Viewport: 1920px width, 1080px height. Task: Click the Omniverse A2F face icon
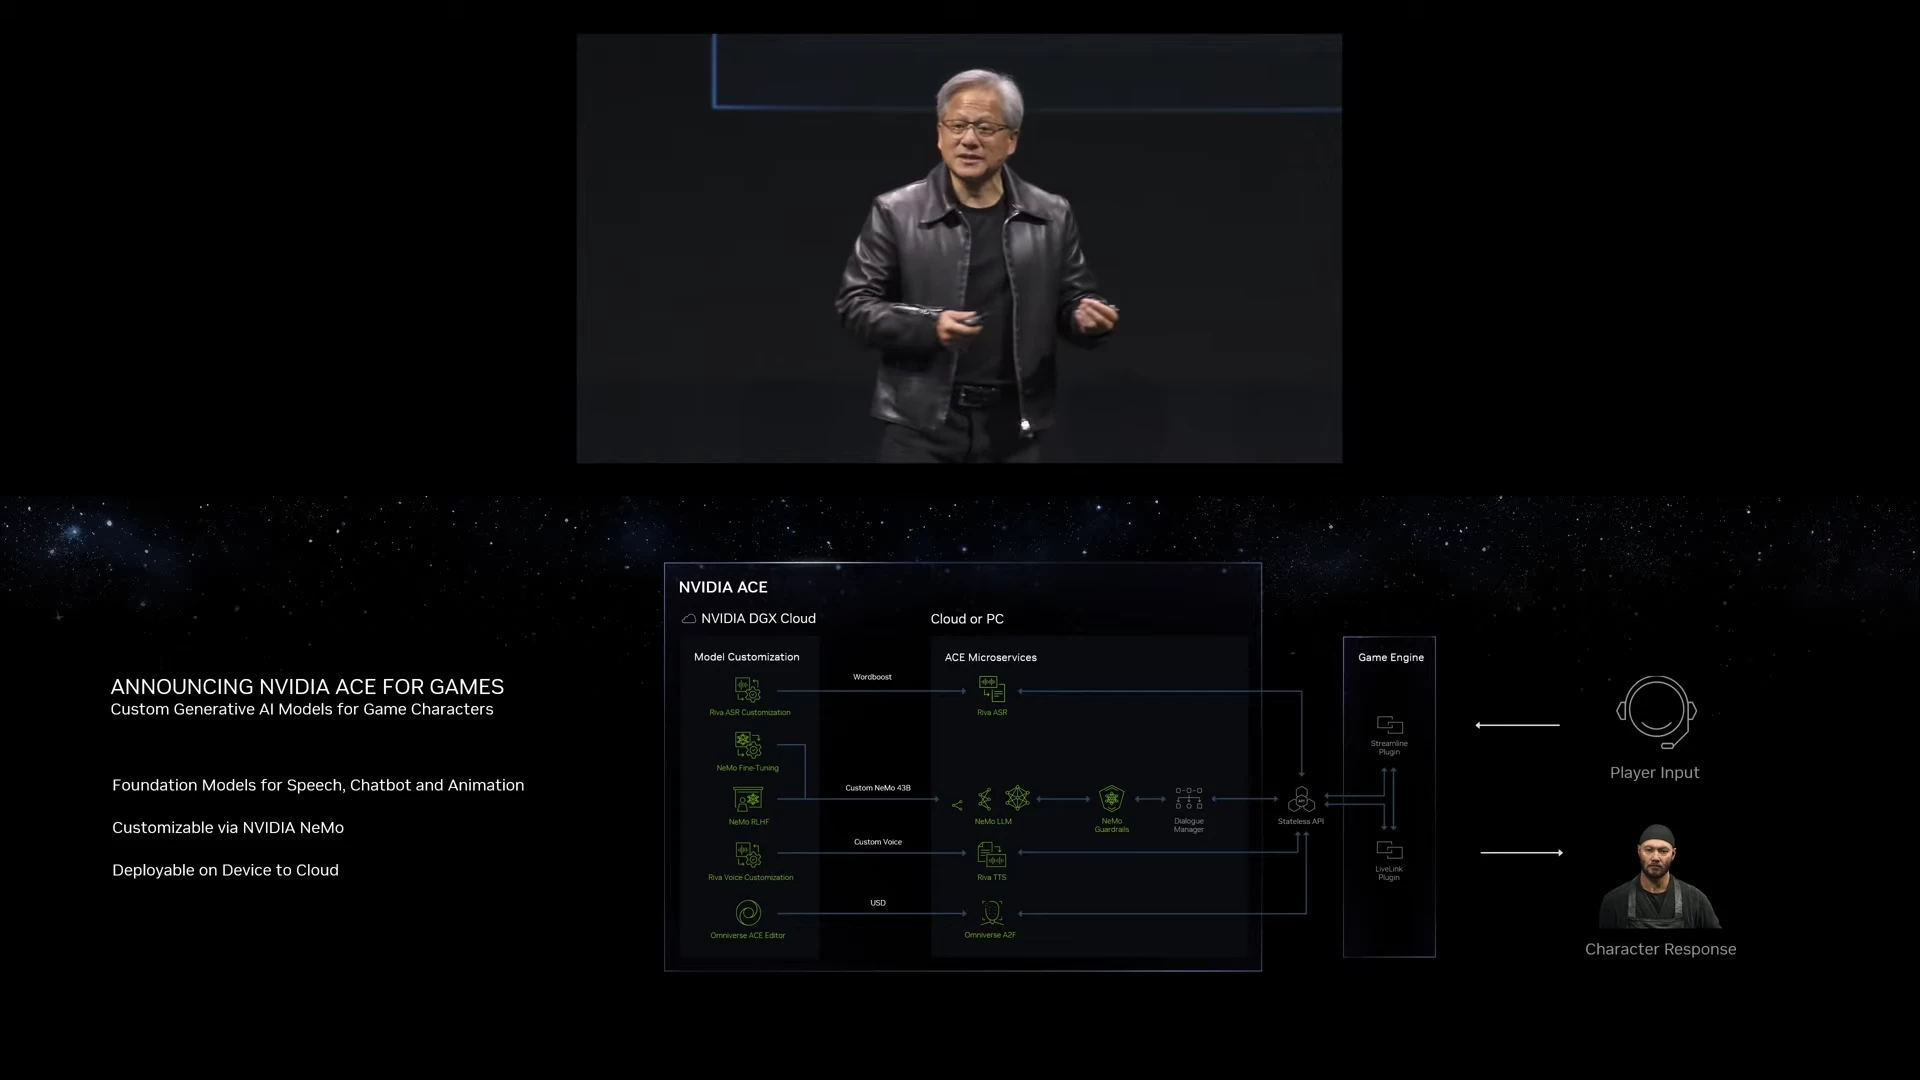[992, 912]
